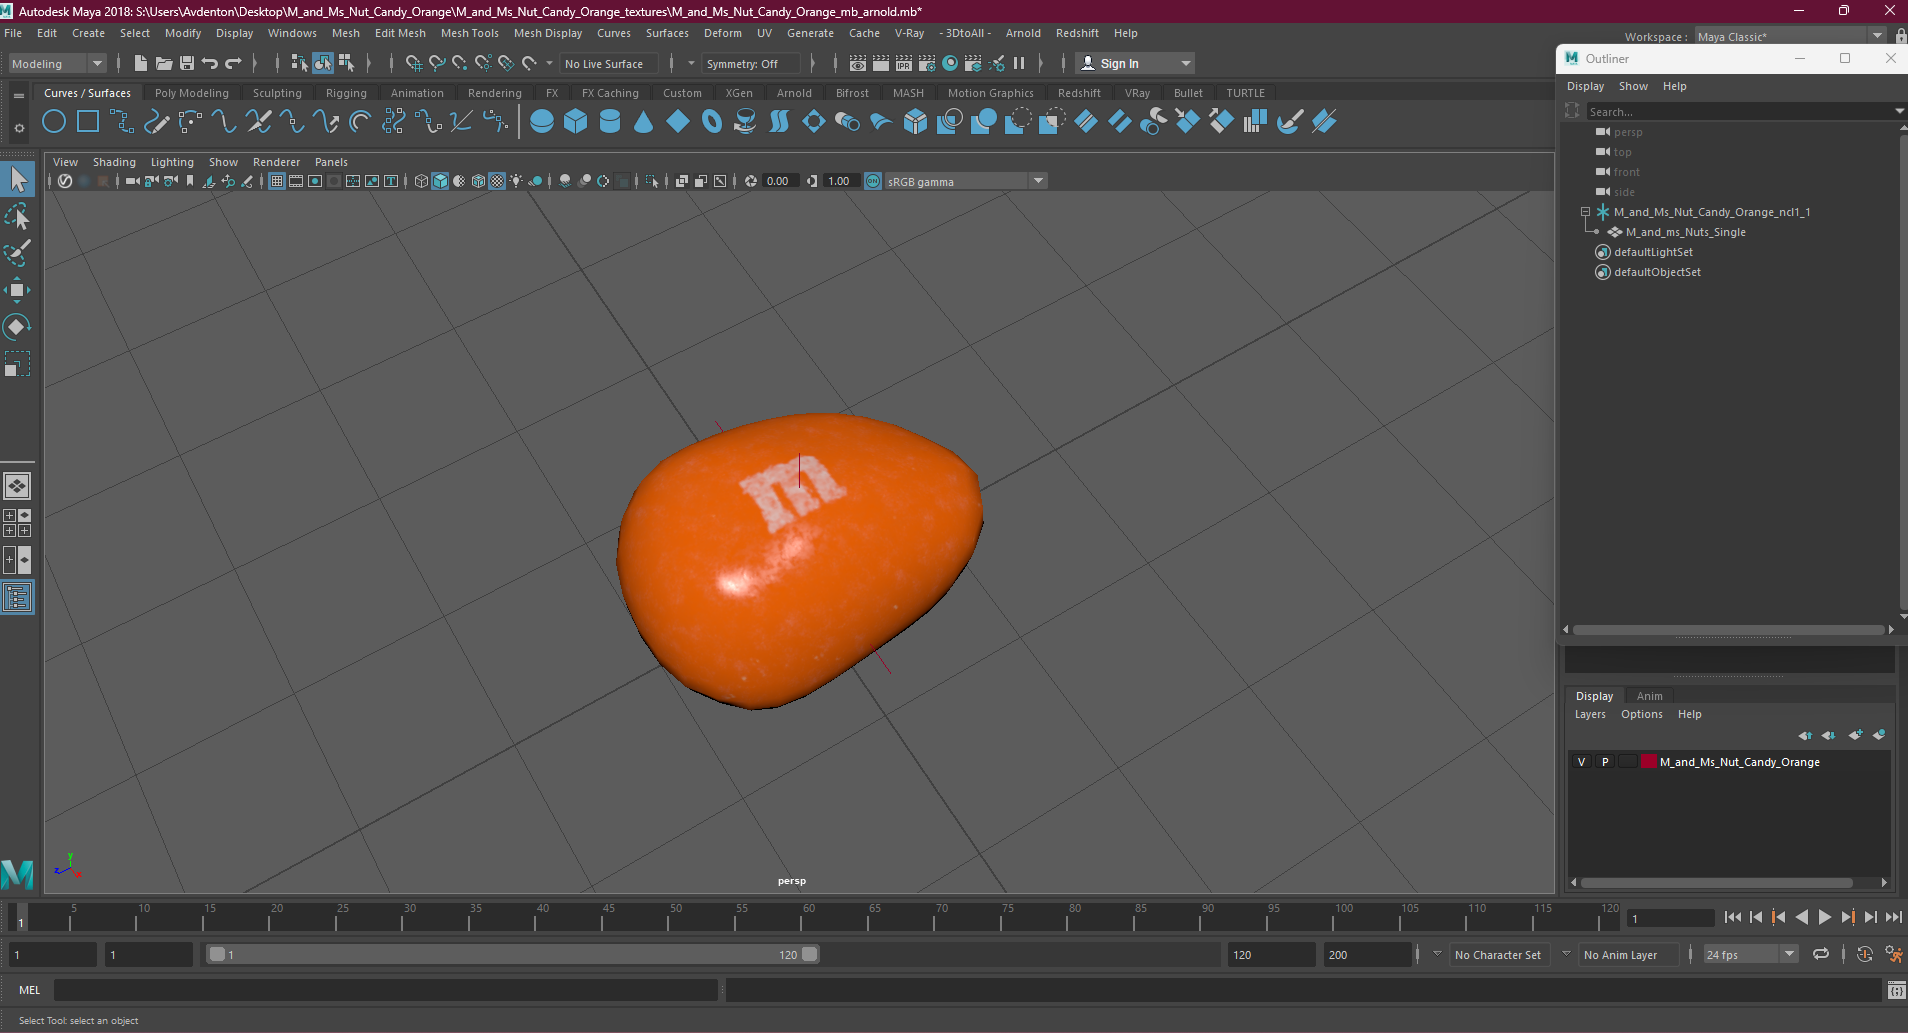Open the Workspace Maya Classic dropdown
Image resolution: width=1908 pixels, height=1033 pixels.
[x=1790, y=37]
